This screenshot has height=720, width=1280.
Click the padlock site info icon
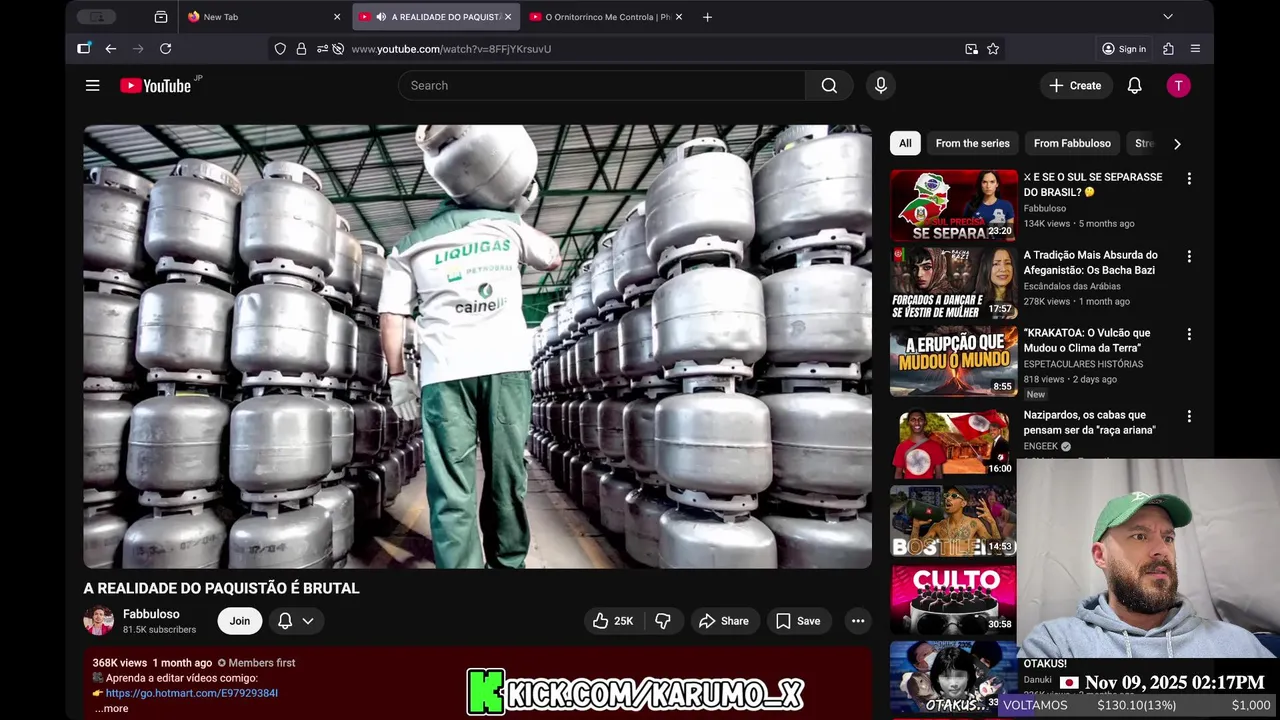click(301, 49)
